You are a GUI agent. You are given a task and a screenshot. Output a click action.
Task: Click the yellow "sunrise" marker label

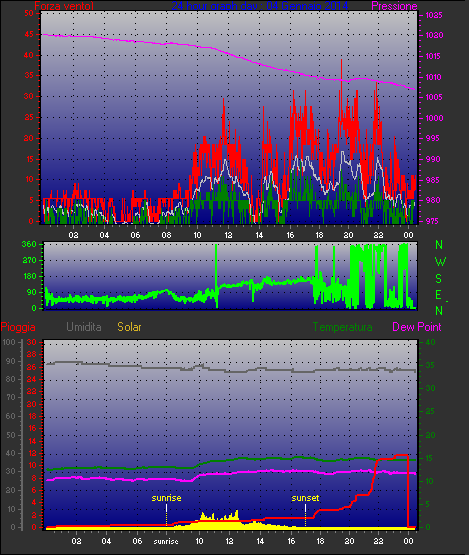click(x=166, y=498)
